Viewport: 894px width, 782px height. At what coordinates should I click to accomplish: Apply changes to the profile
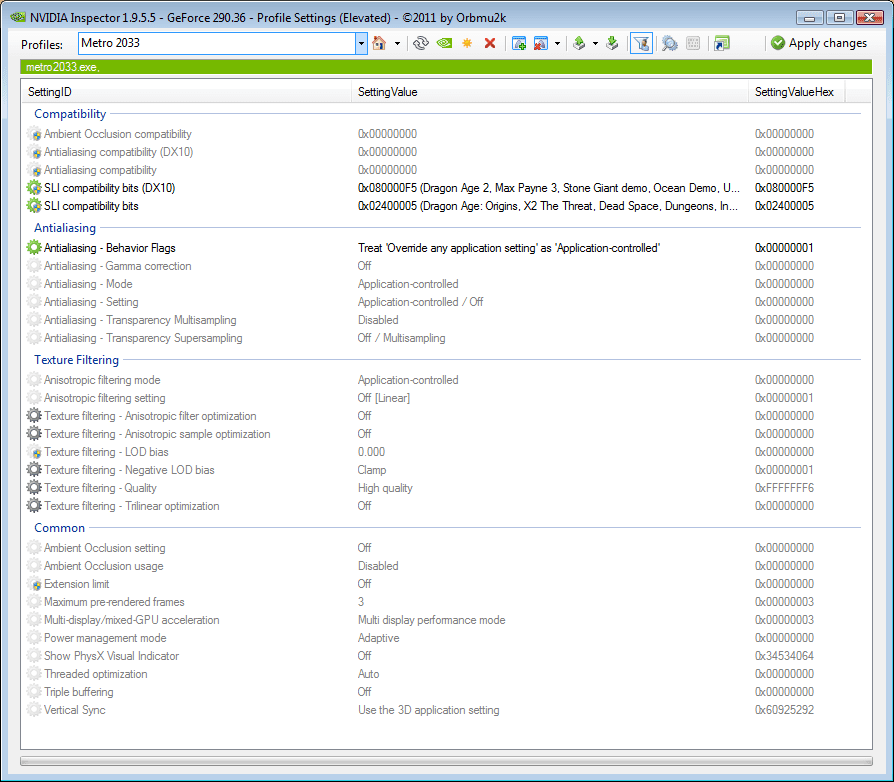819,43
